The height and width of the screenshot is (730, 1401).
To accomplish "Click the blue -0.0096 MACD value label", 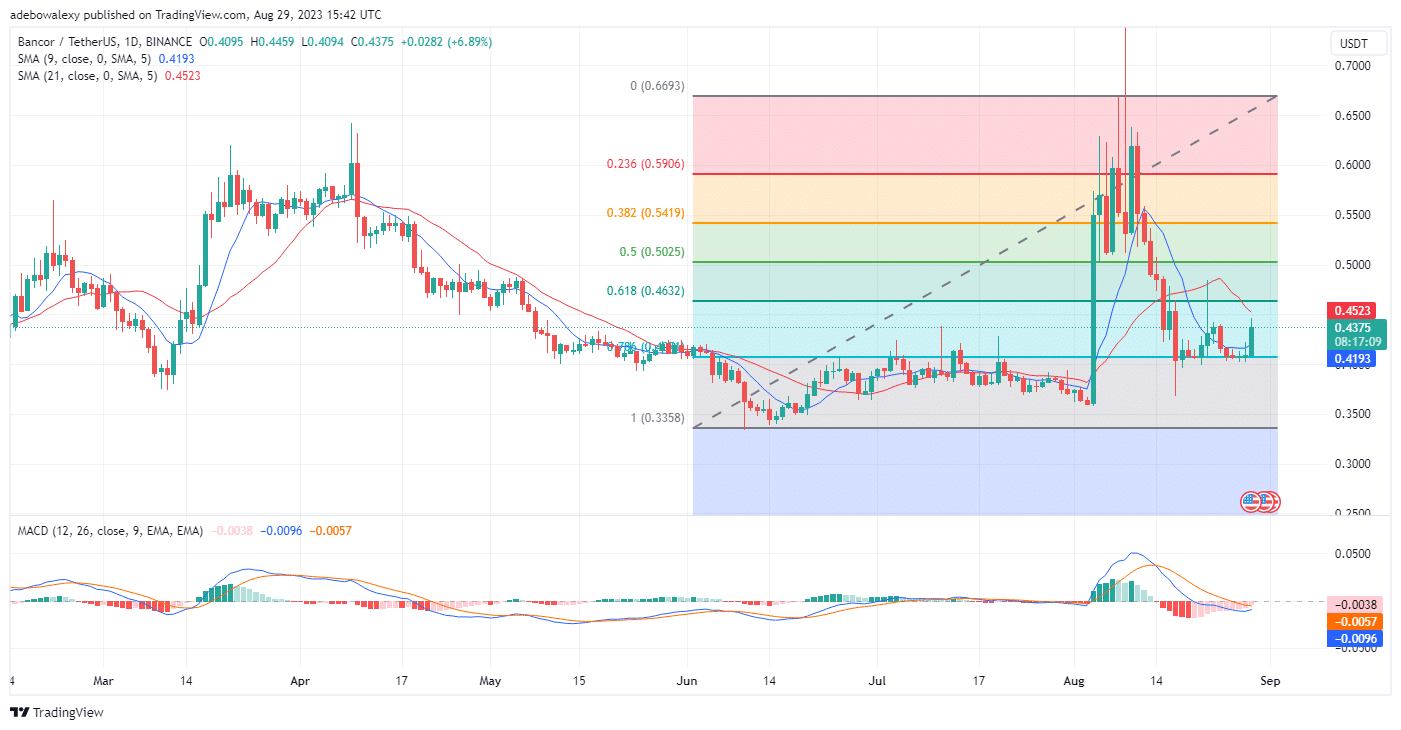I will [1355, 638].
